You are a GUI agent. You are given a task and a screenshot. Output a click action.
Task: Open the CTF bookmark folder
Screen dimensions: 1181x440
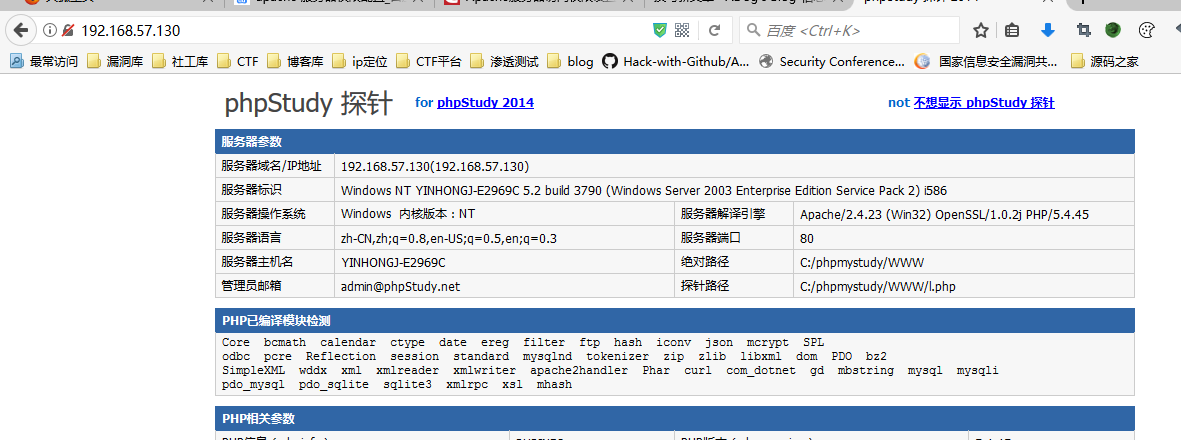tap(237, 62)
